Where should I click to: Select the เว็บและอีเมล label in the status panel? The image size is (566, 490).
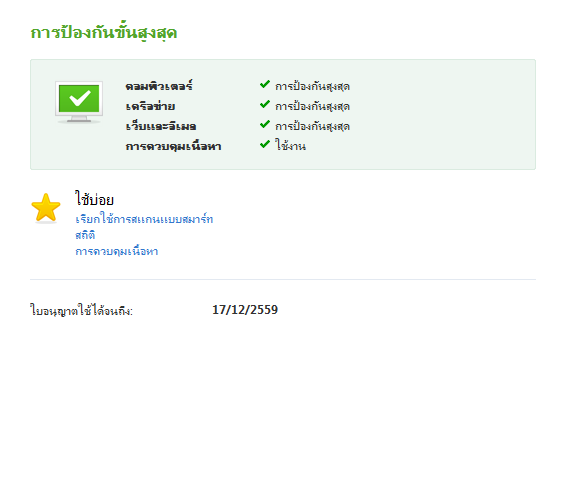[161, 126]
